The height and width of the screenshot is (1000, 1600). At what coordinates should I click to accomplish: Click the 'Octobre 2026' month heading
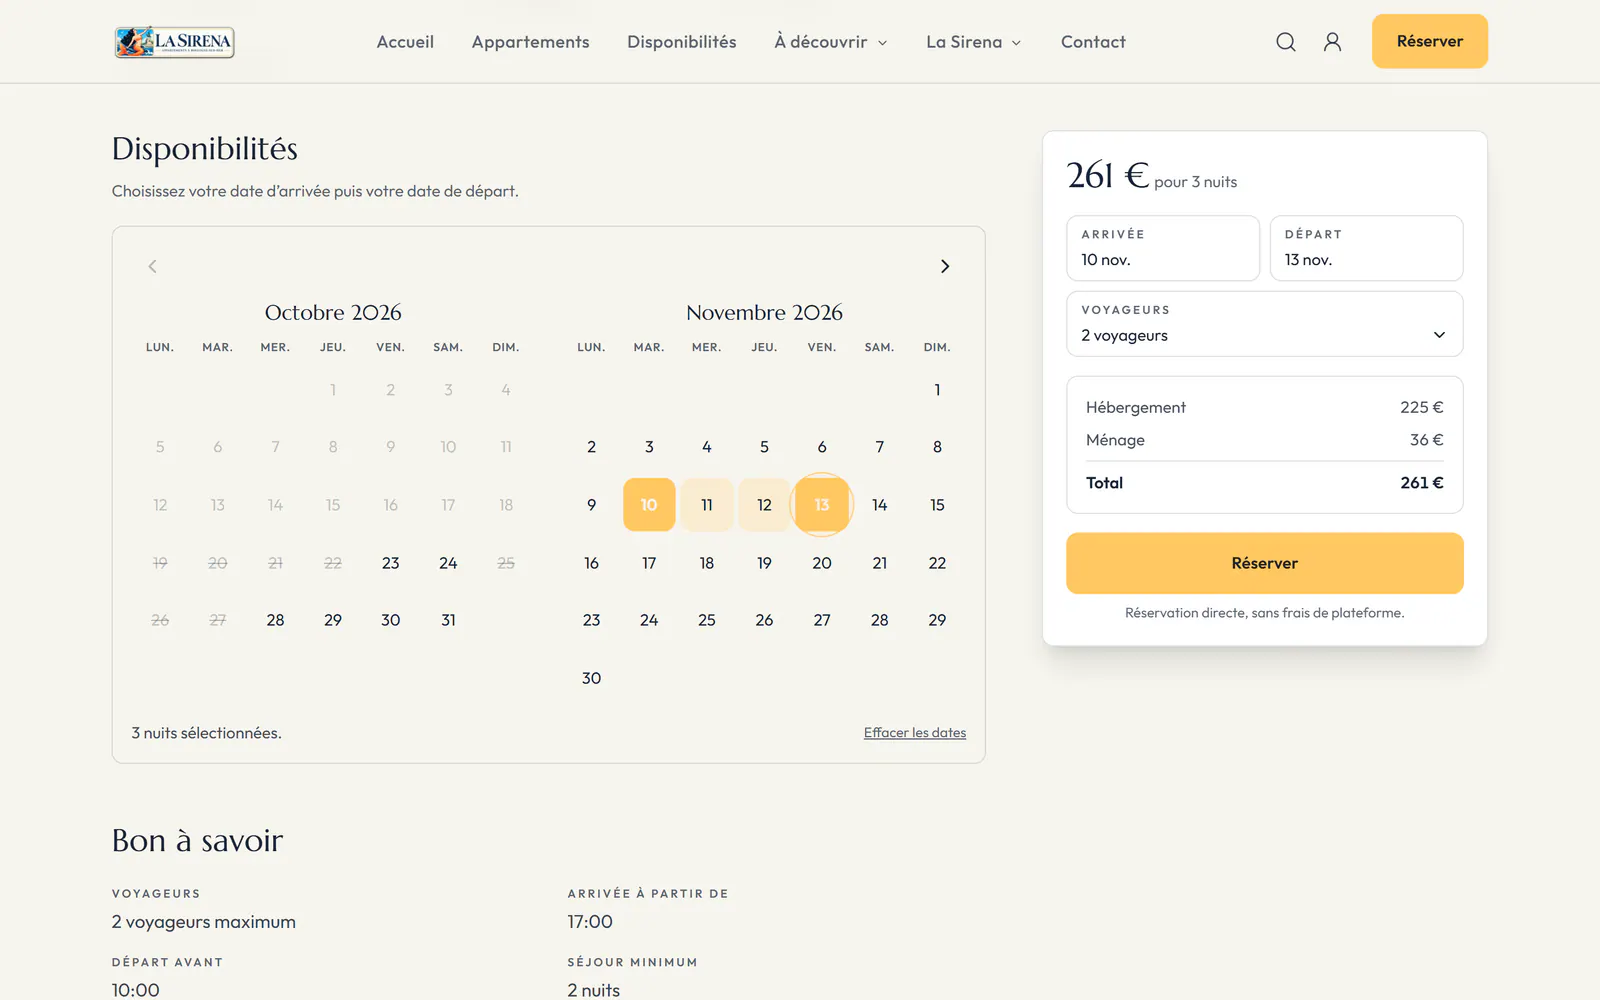[x=333, y=313]
